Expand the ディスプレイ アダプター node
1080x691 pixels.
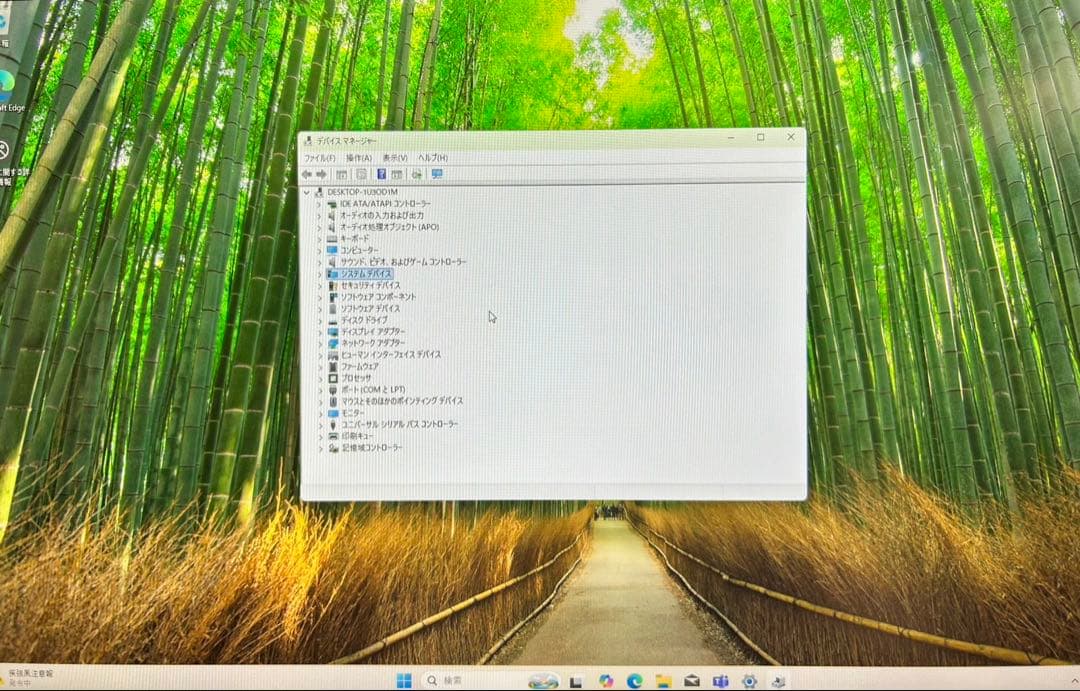[x=320, y=331]
